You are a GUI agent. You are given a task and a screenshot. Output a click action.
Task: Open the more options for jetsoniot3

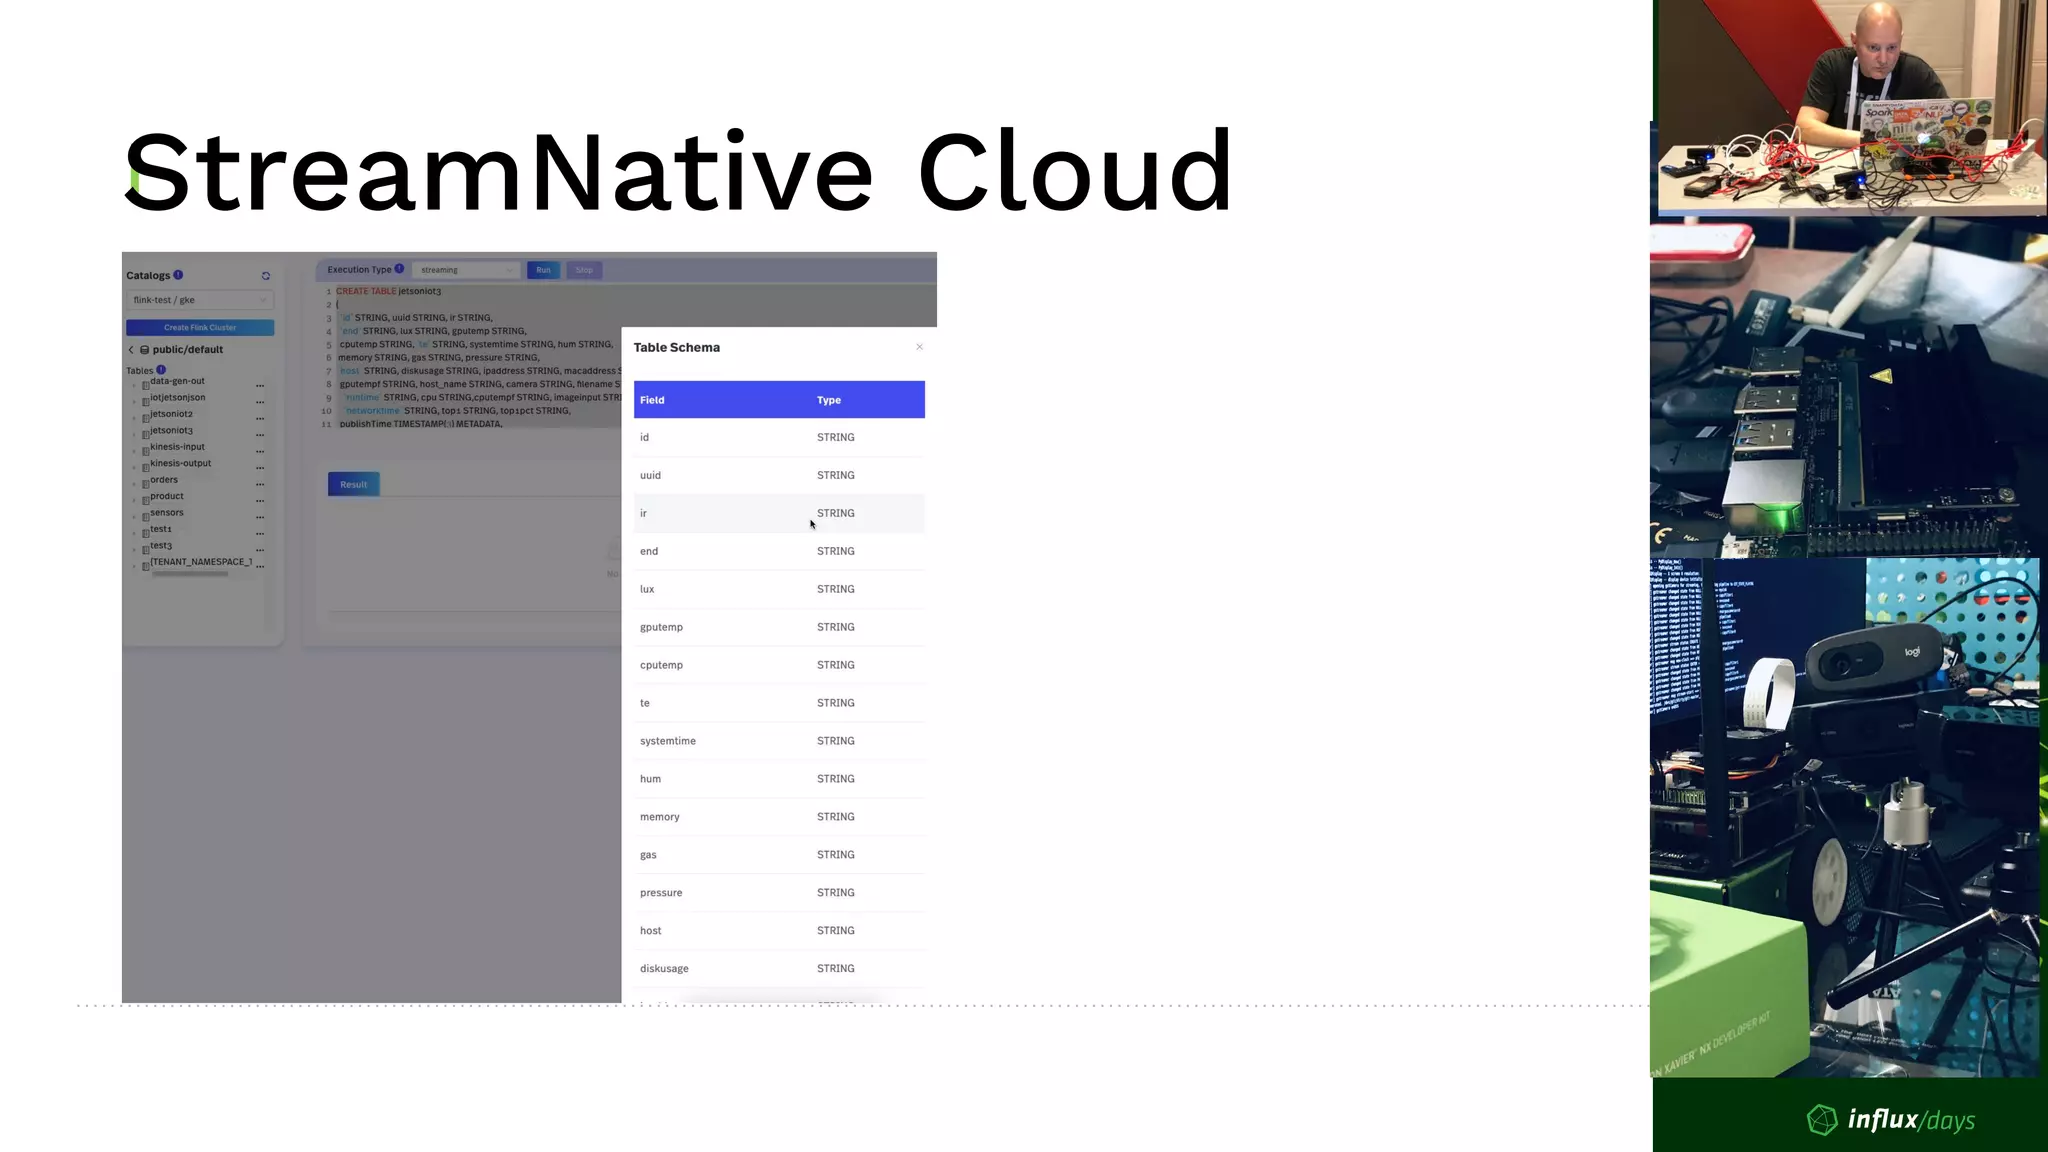coord(260,435)
